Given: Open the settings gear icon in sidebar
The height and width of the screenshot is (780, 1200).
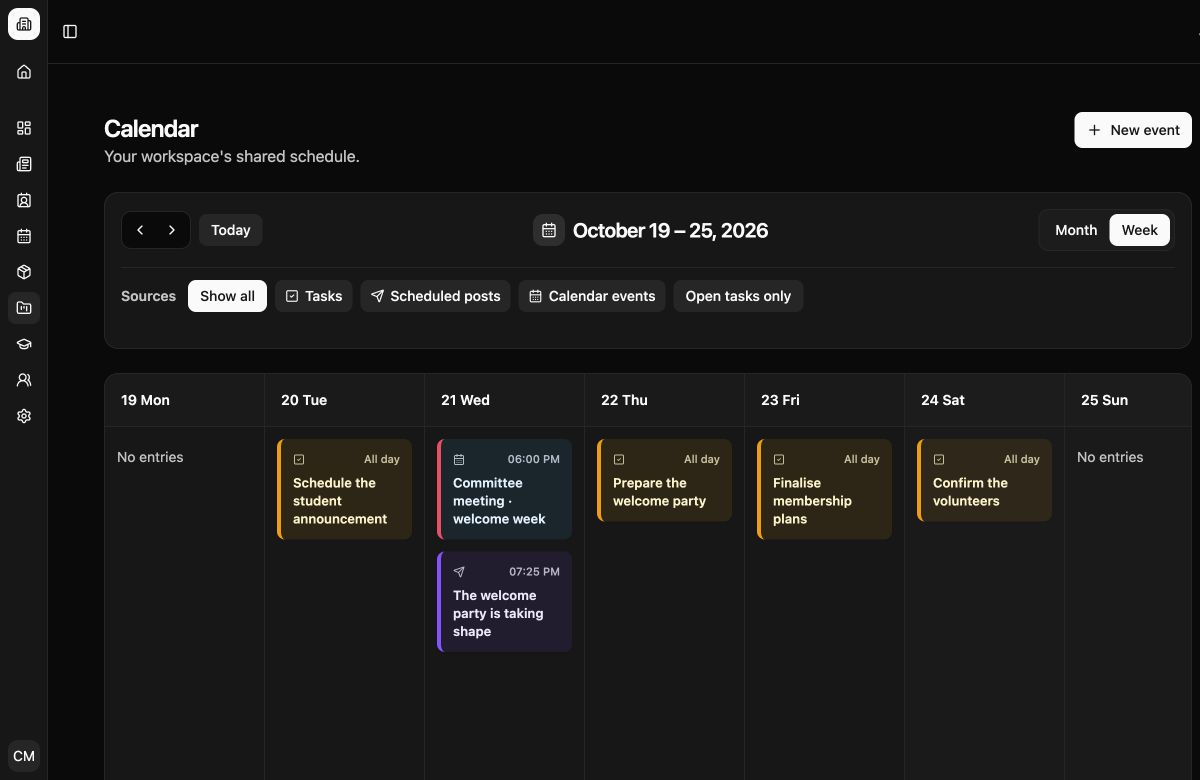Looking at the screenshot, I should tap(24, 416).
